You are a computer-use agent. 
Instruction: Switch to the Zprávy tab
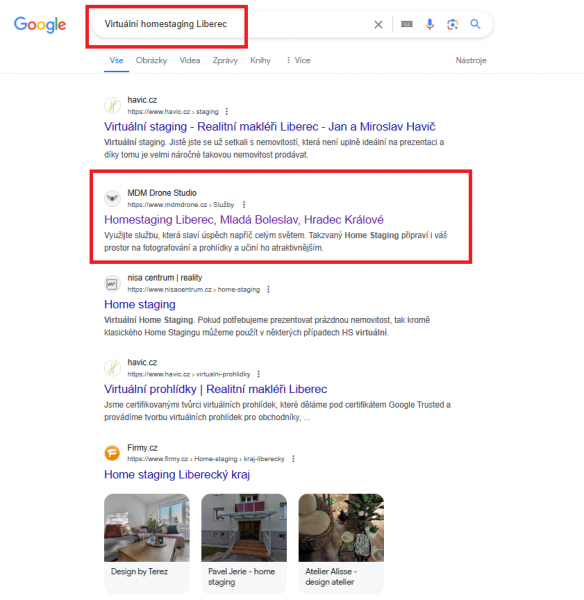click(225, 60)
